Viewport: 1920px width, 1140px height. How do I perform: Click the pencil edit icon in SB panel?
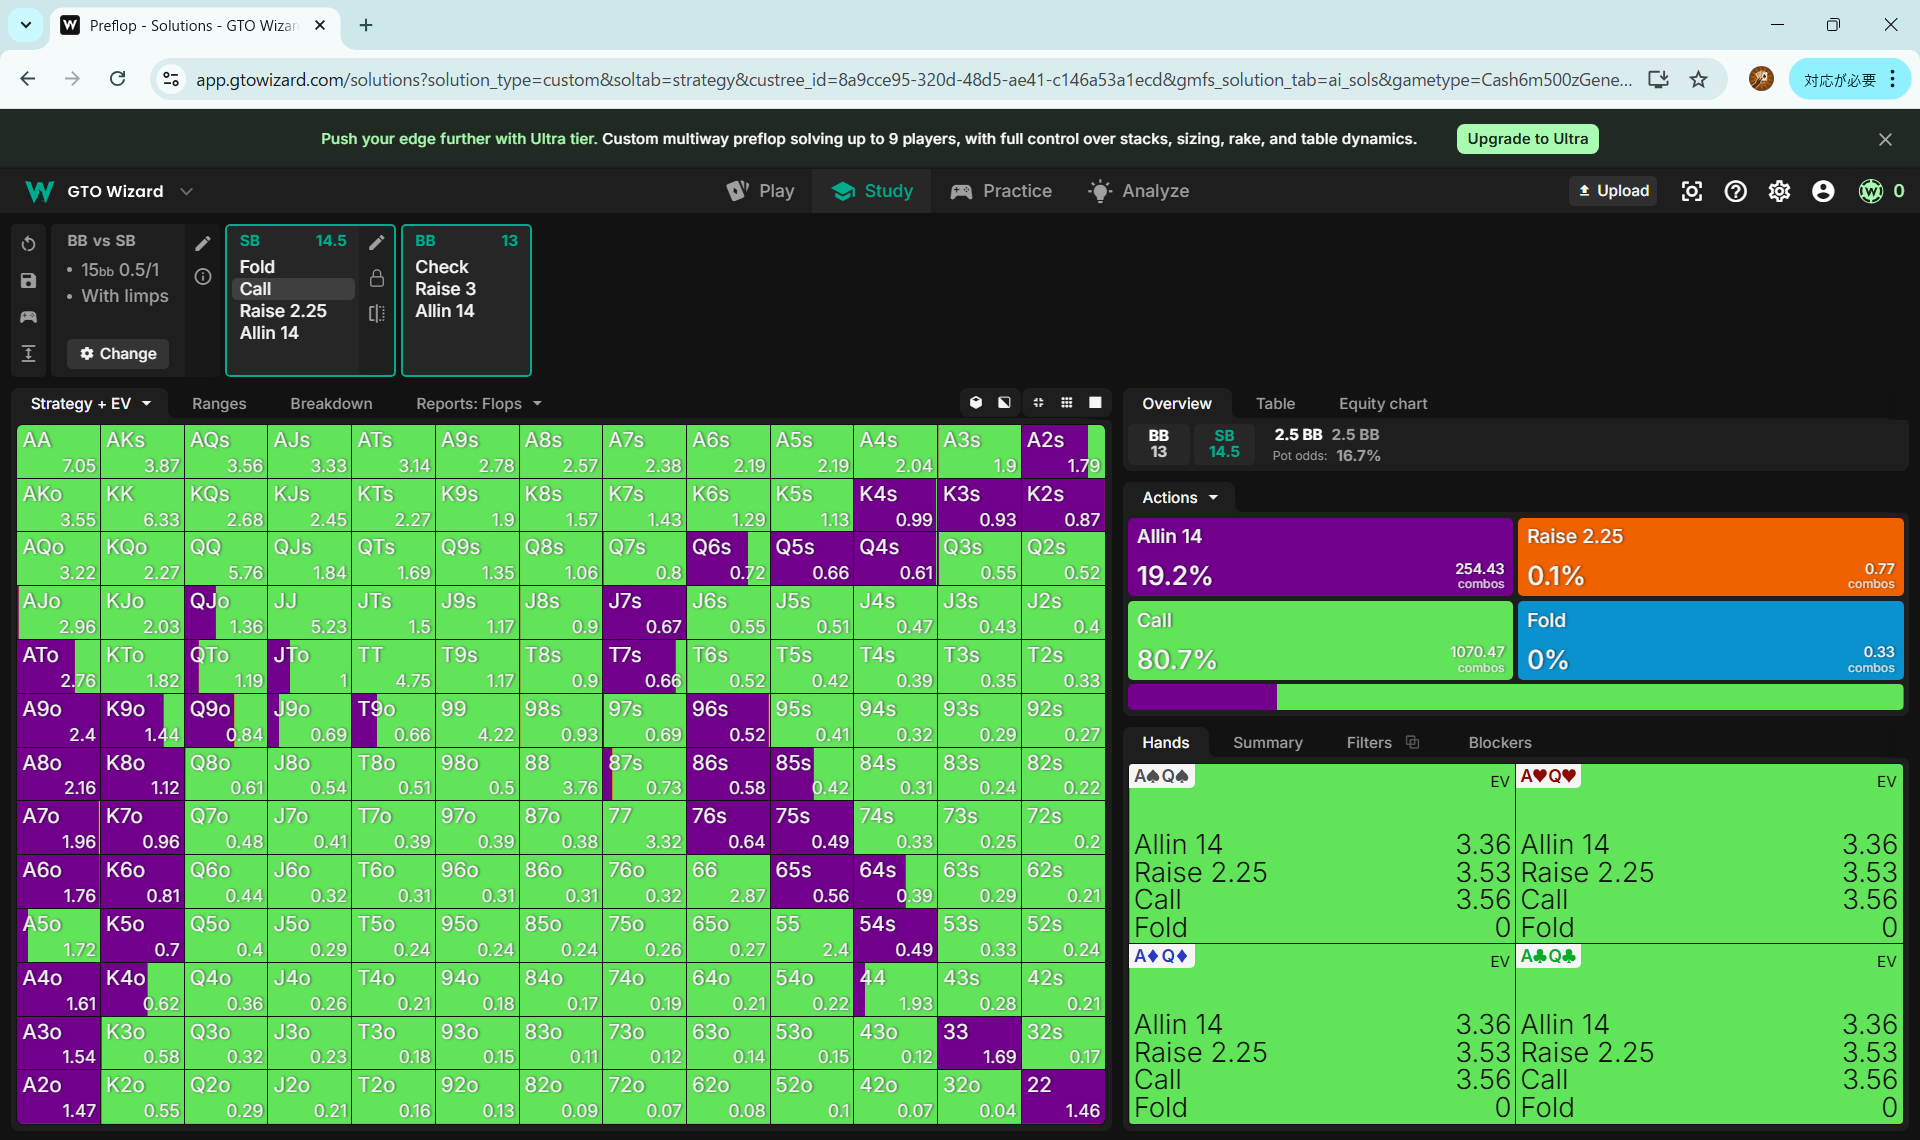click(x=377, y=242)
